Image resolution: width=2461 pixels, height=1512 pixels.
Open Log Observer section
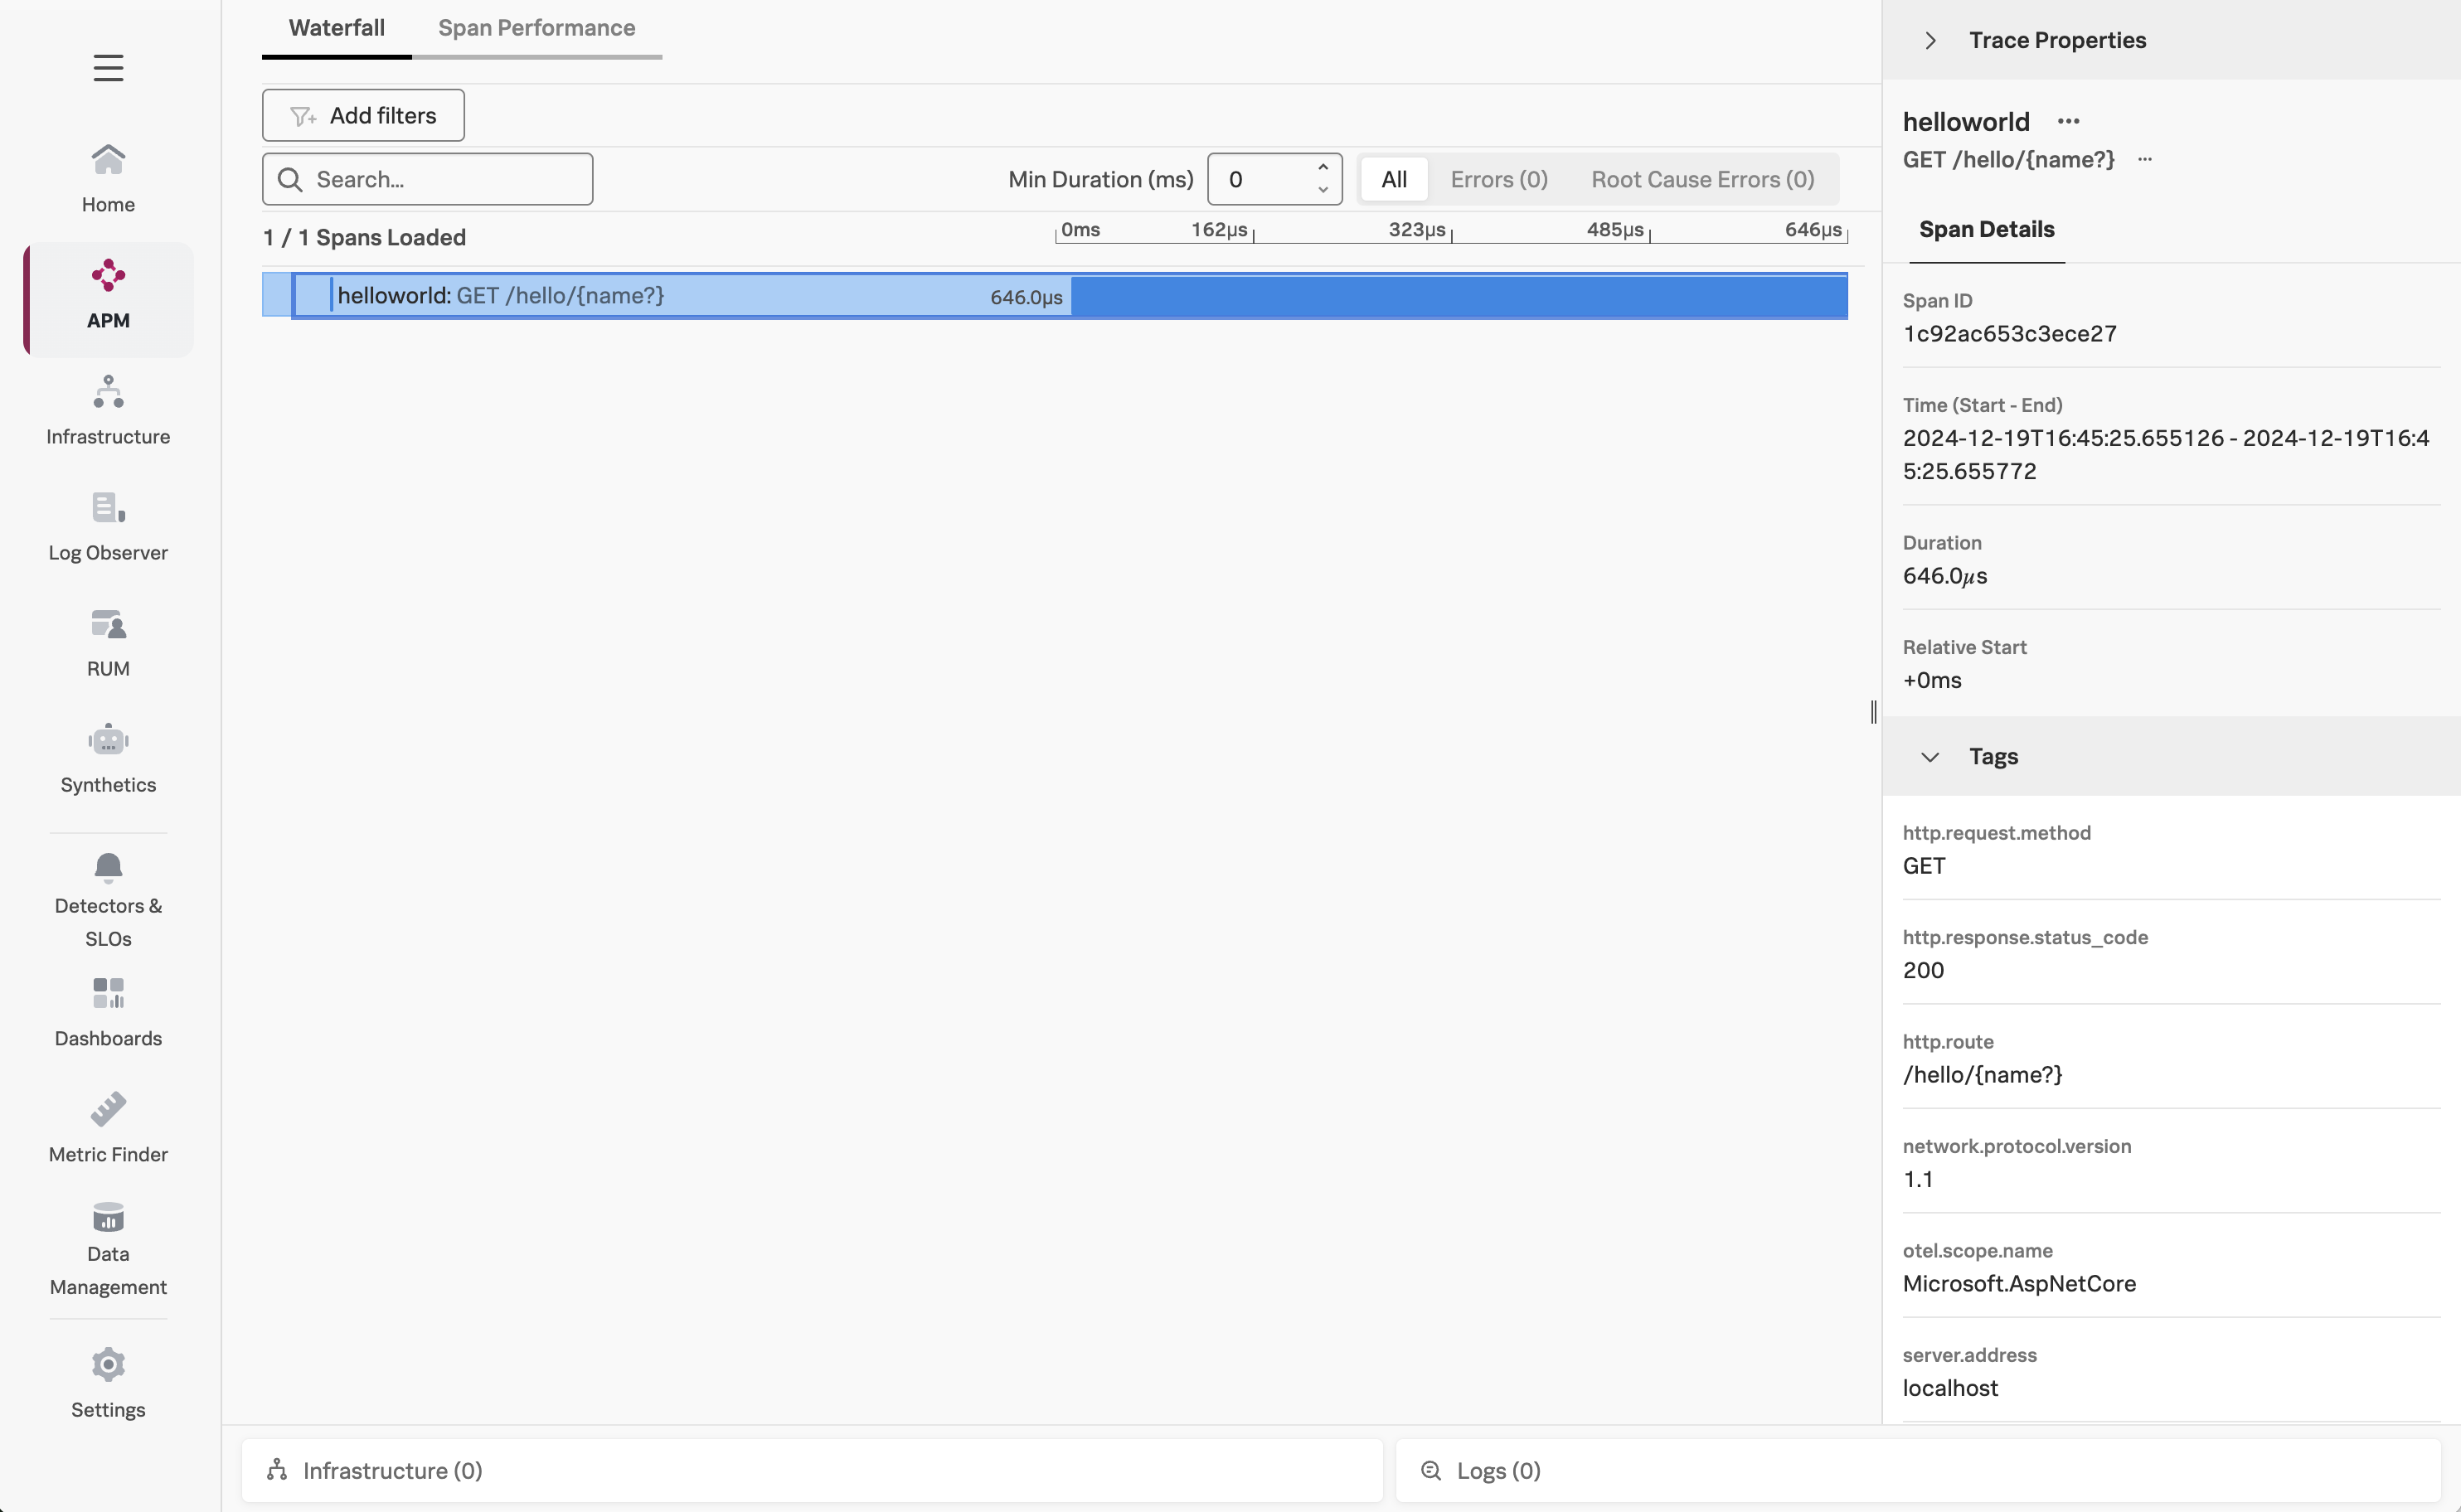tap(108, 526)
